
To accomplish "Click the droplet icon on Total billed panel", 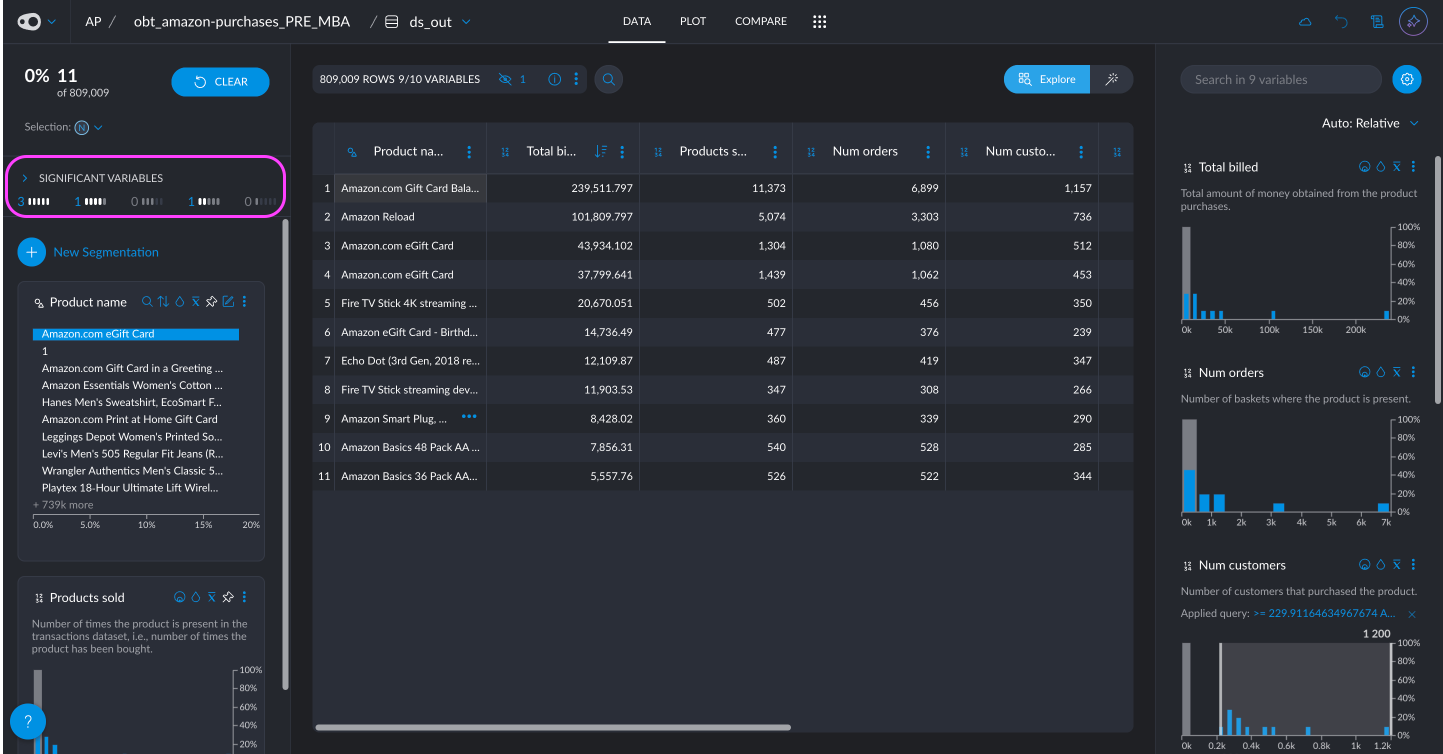I will coord(1381,167).
